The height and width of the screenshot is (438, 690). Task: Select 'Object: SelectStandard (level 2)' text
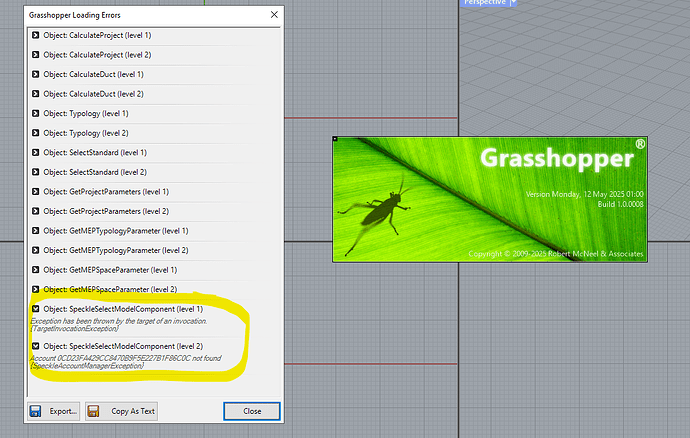point(95,172)
